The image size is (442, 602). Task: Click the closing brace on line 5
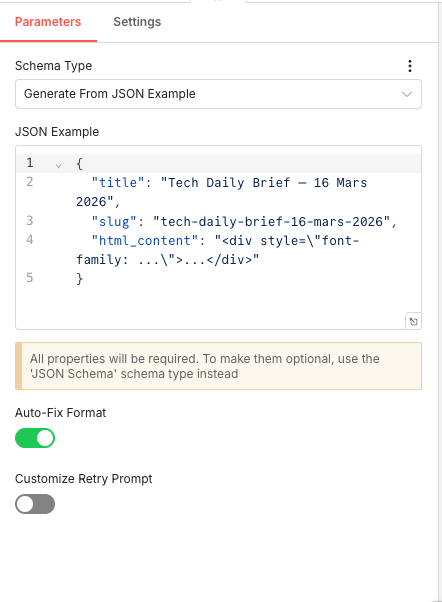[x=79, y=278]
